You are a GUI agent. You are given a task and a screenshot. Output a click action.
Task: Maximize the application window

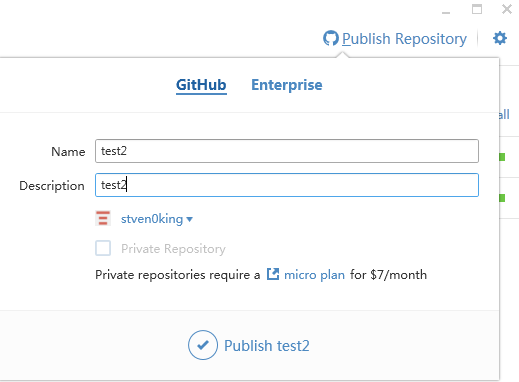477,9
